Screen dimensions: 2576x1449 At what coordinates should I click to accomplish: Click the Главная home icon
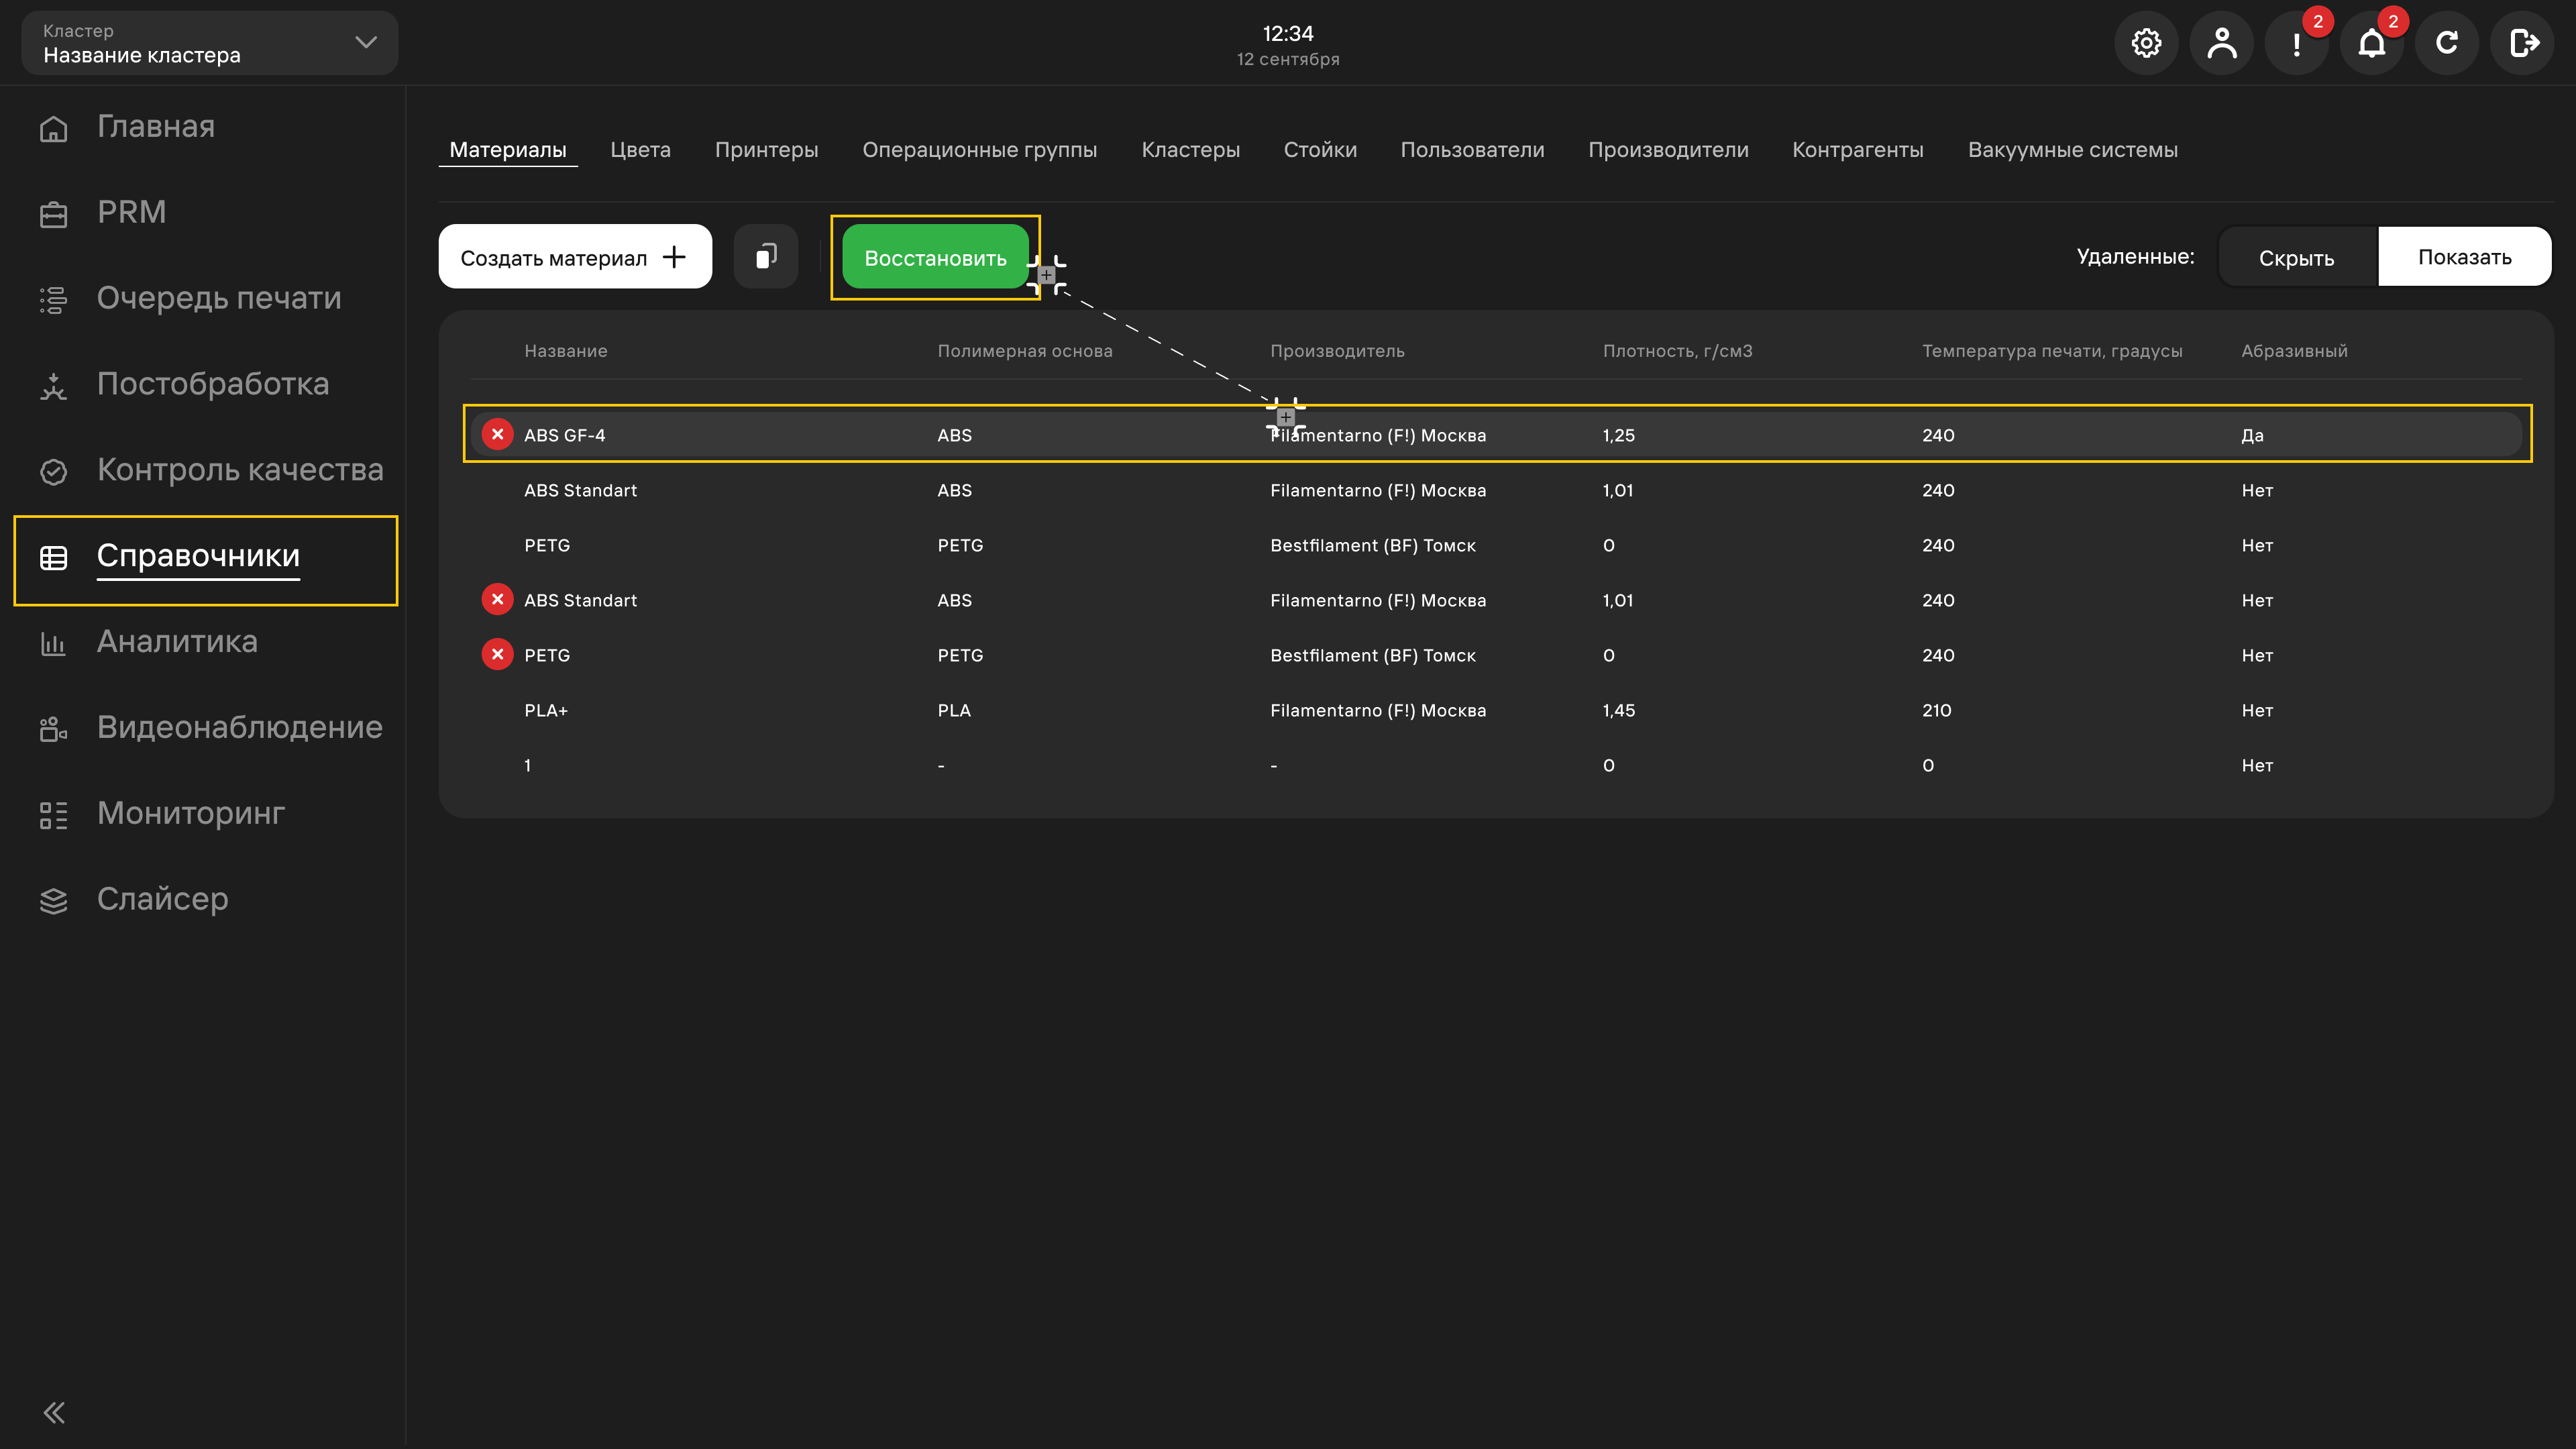(54, 128)
